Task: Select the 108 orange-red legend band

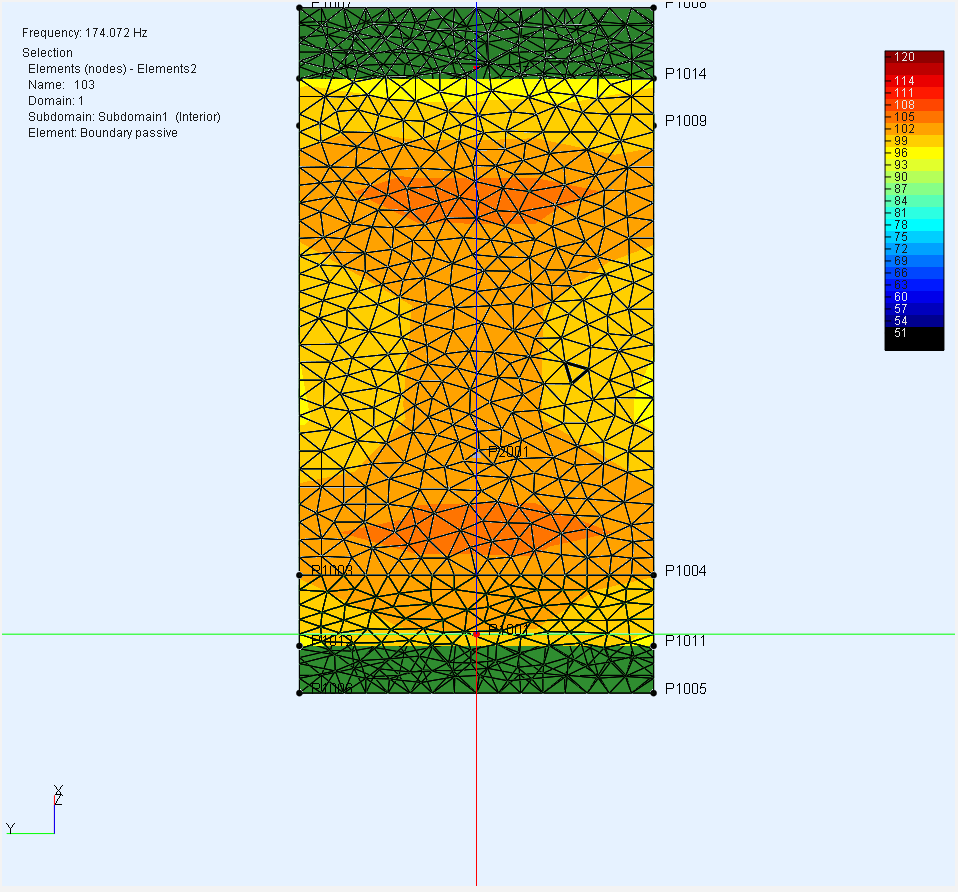Action: click(913, 104)
